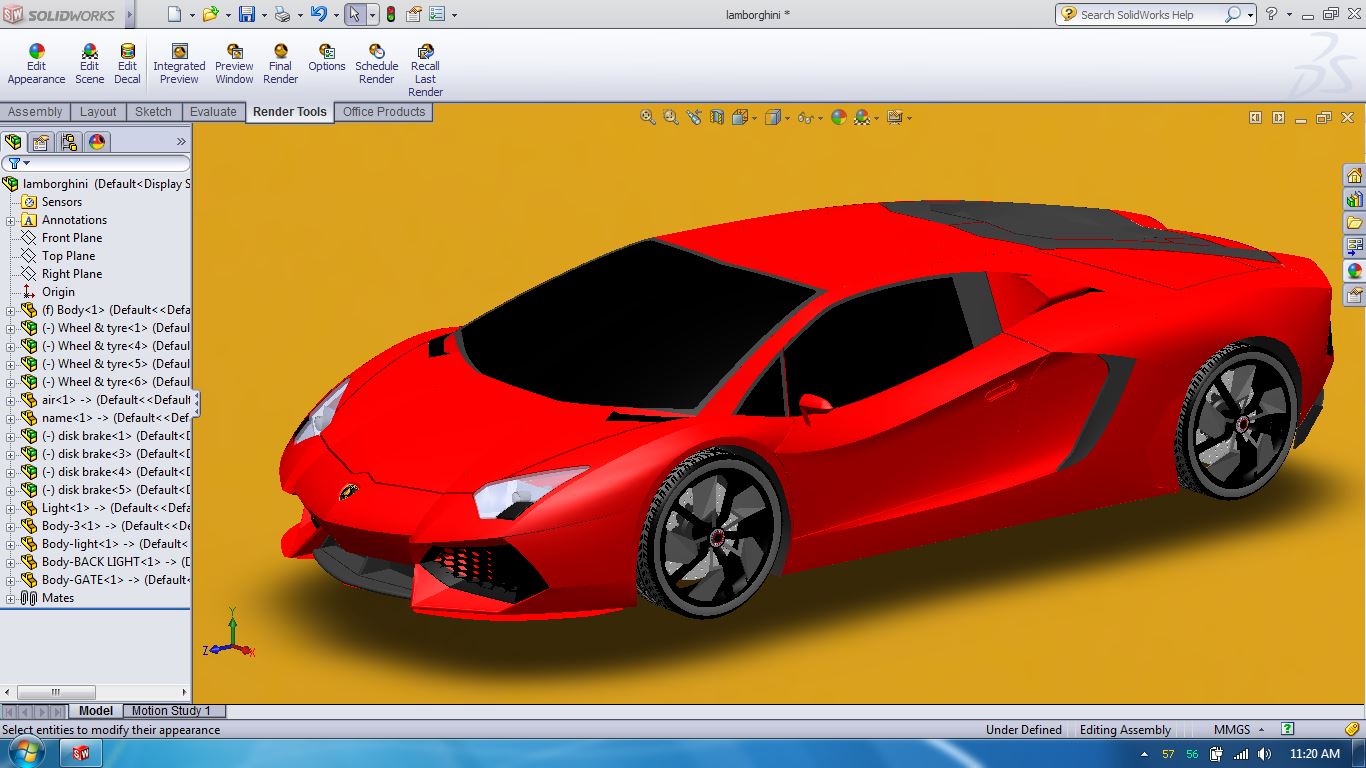Expand the Light<1> tree node

pyautogui.click(x=11, y=508)
